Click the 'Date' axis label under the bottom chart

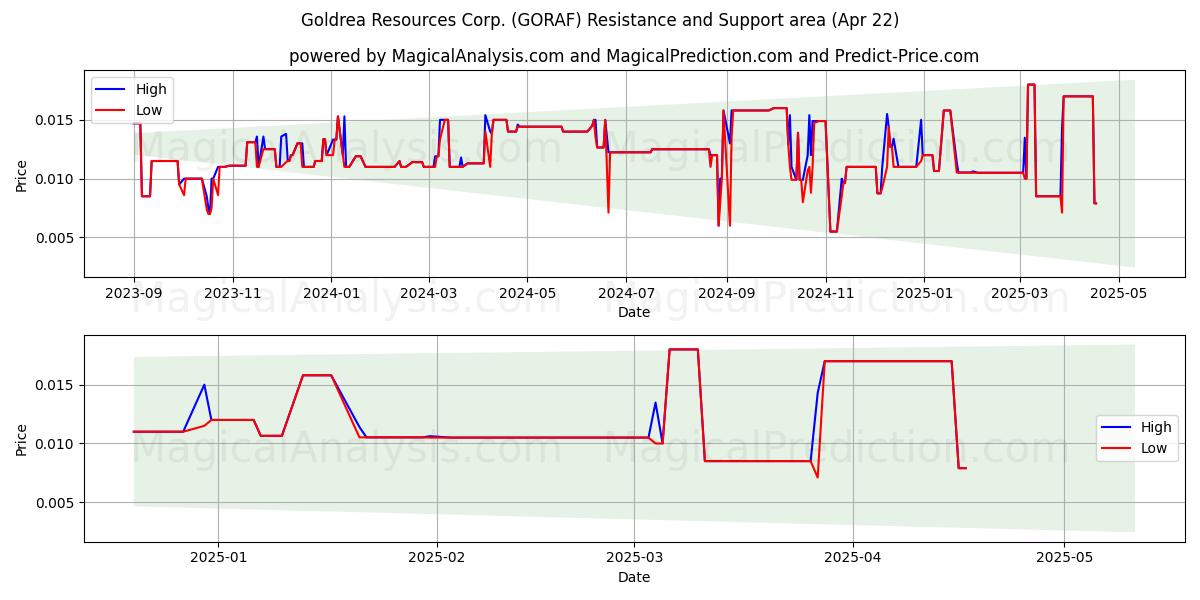click(x=634, y=577)
